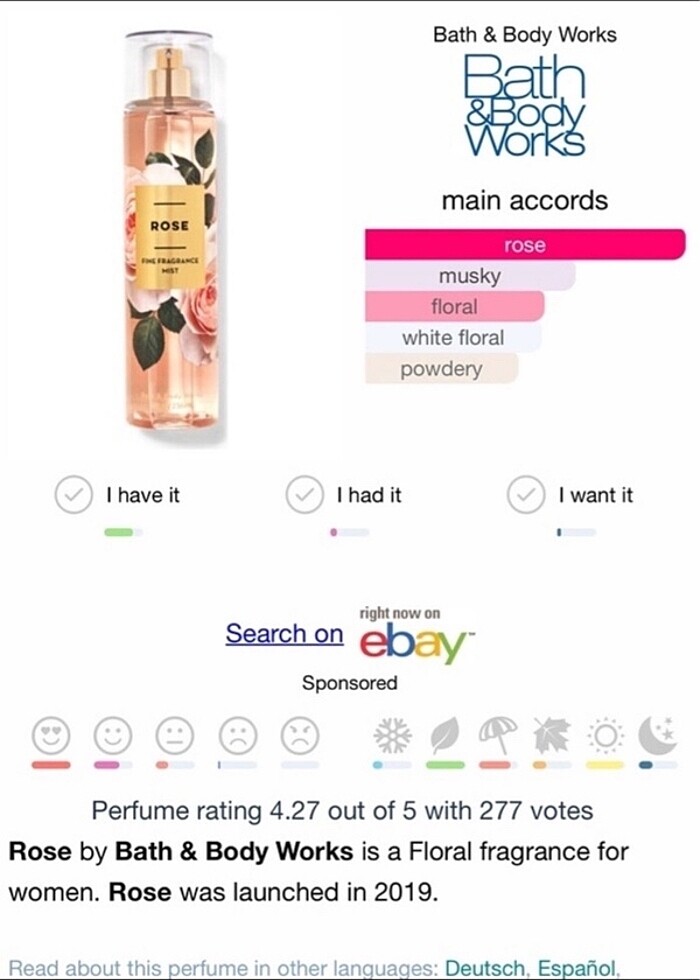This screenshot has width=700, height=980.
Task: Click the pink rose accord bar
Action: [524, 244]
